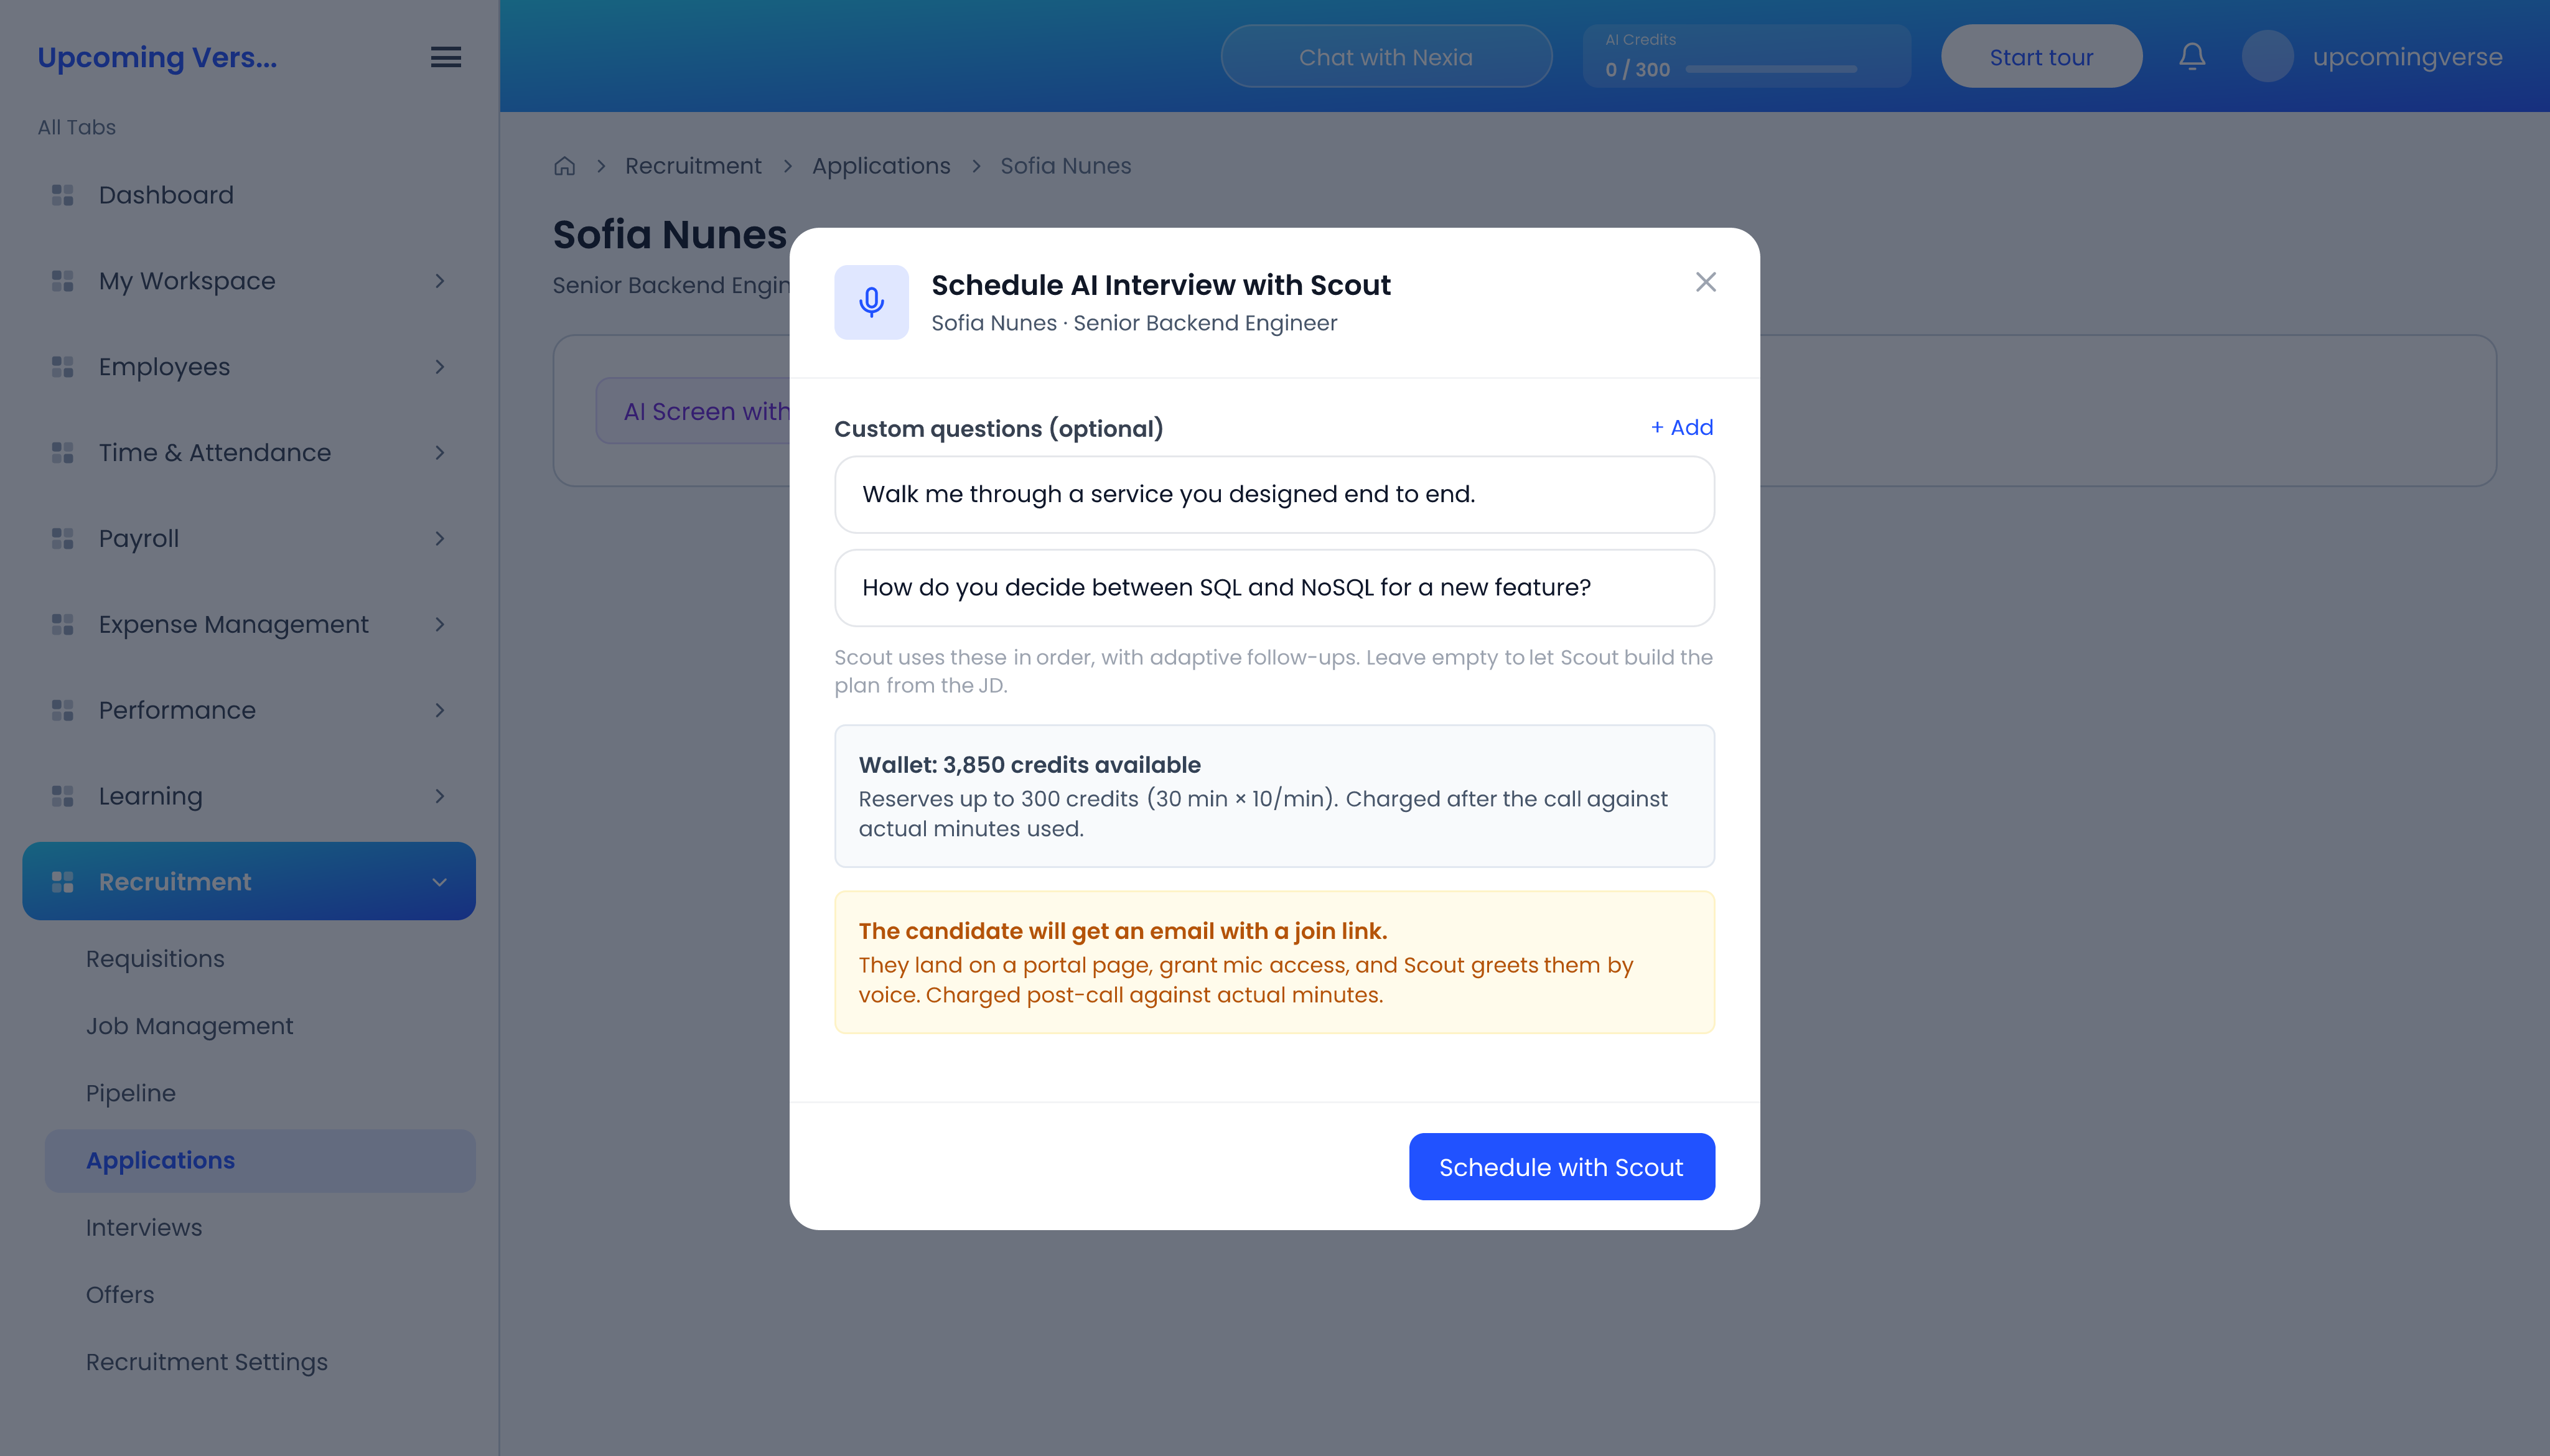This screenshot has width=2550, height=1456.
Task: Open notifications bell
Action: click(x=2192, y=56)
